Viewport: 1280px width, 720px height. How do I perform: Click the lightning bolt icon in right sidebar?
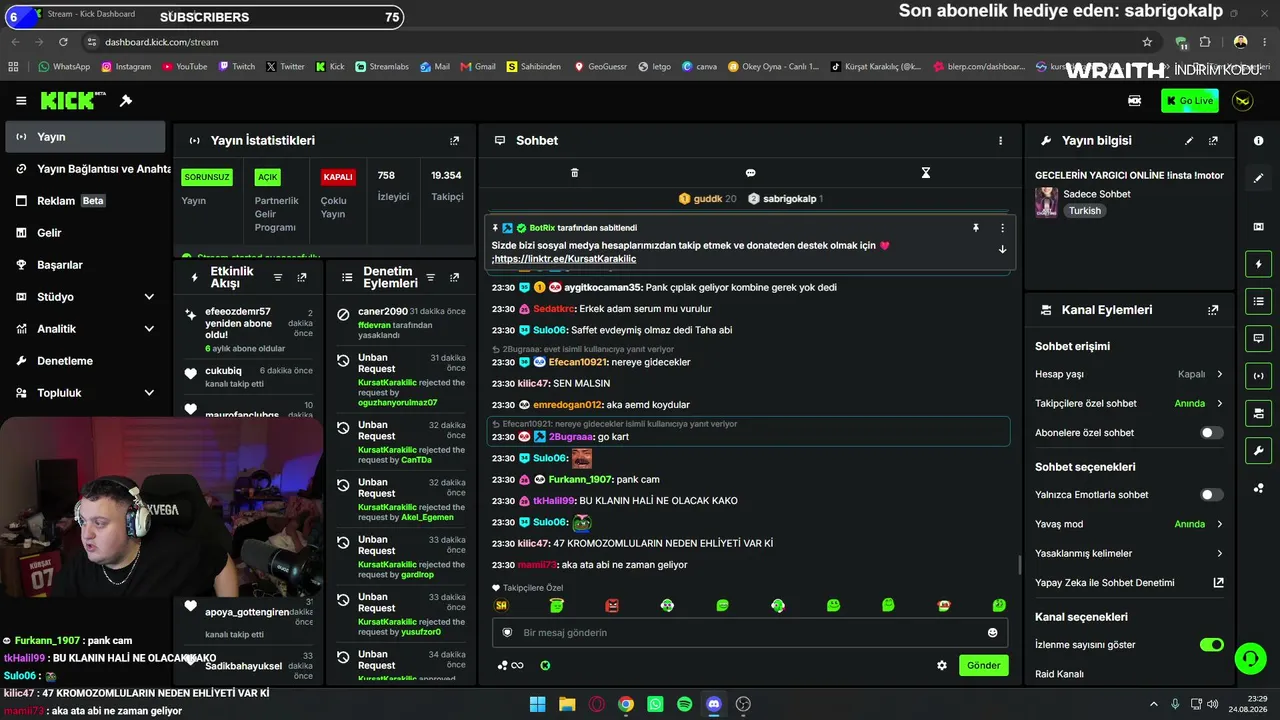(1258, 264)
